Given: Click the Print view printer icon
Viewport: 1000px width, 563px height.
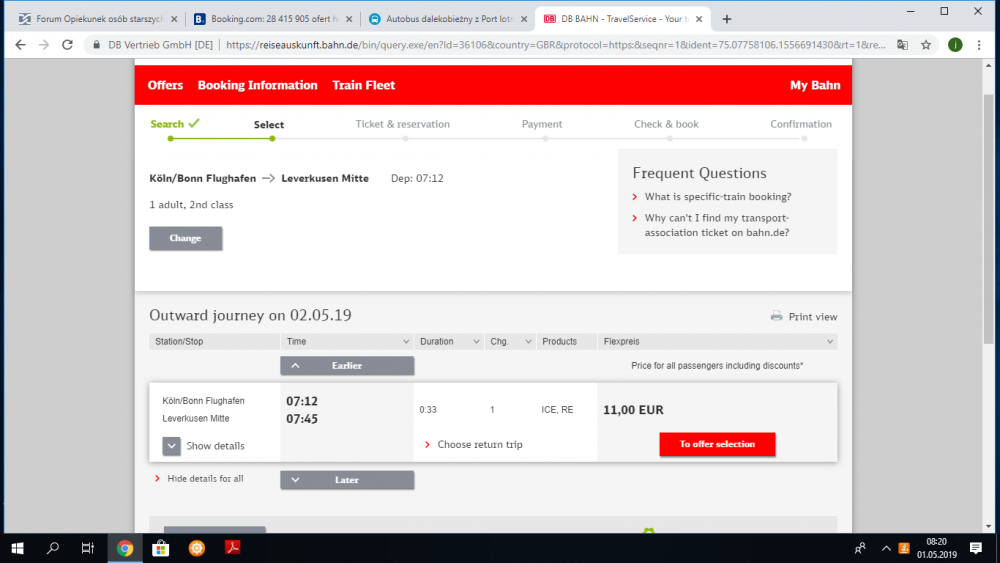Looking at the screenshot, I should pyautogui.click(x=776, y=316).
